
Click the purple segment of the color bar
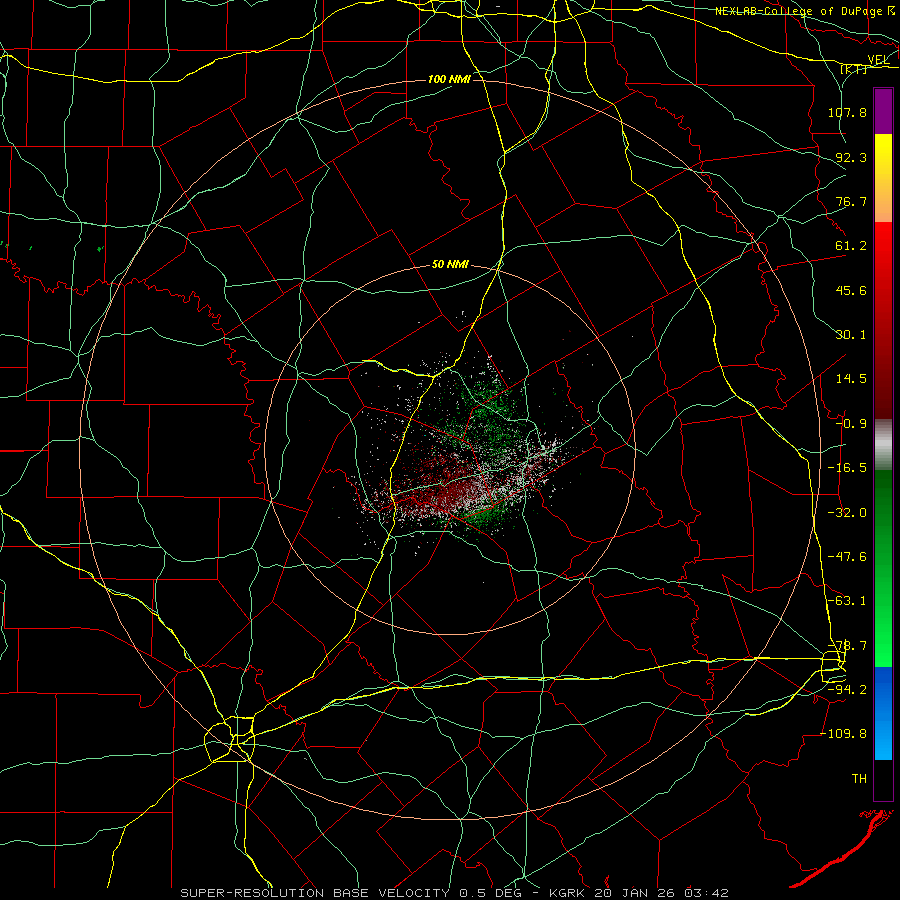883,112
